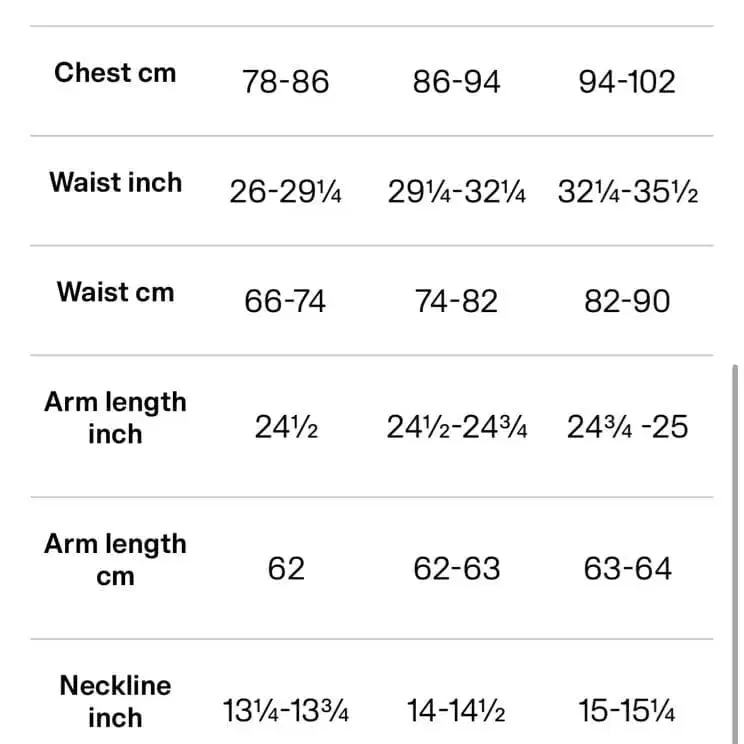The image size is (744, 744).
Task: Click the 66-74 waist cm cell
Action: [x=285, y=302]
